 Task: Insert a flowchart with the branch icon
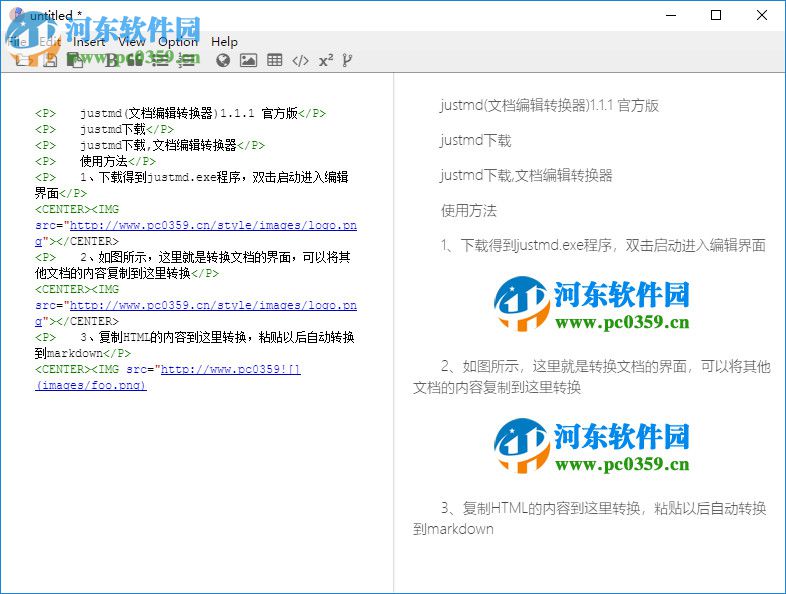pyautogui.click(x=347, y=61)
